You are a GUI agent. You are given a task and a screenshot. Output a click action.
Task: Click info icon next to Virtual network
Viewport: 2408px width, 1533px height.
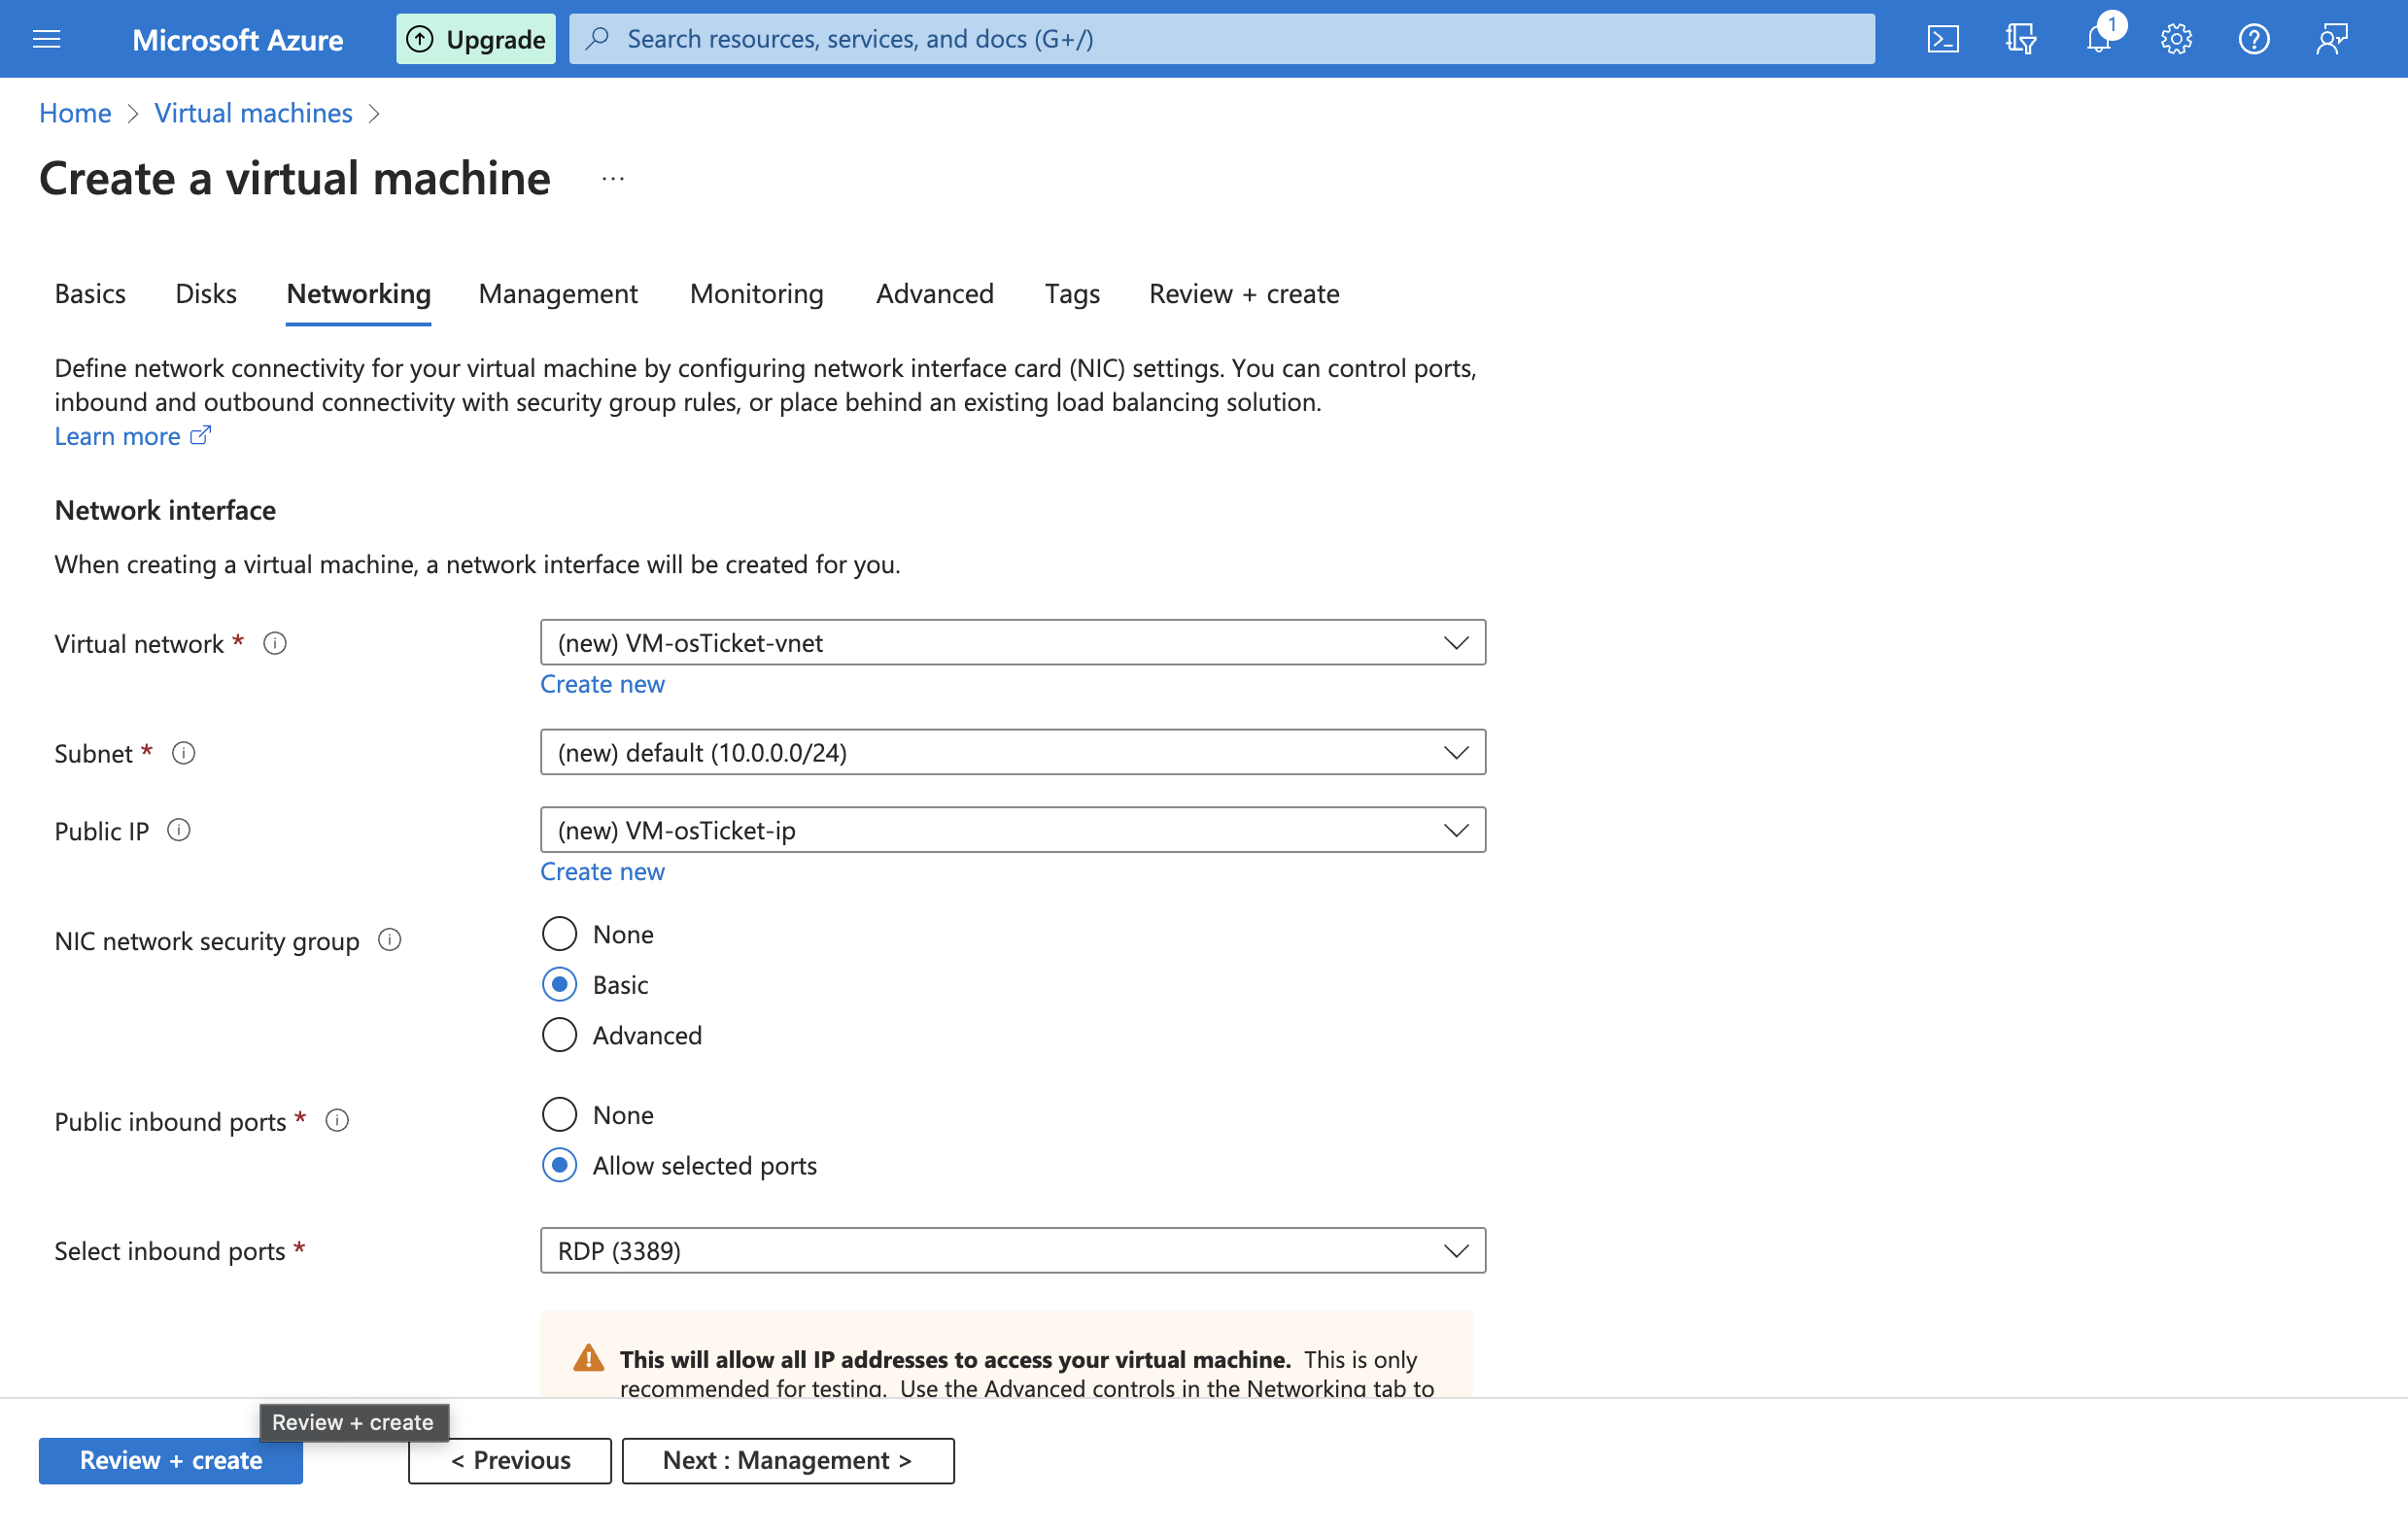(x=275, y=643)
